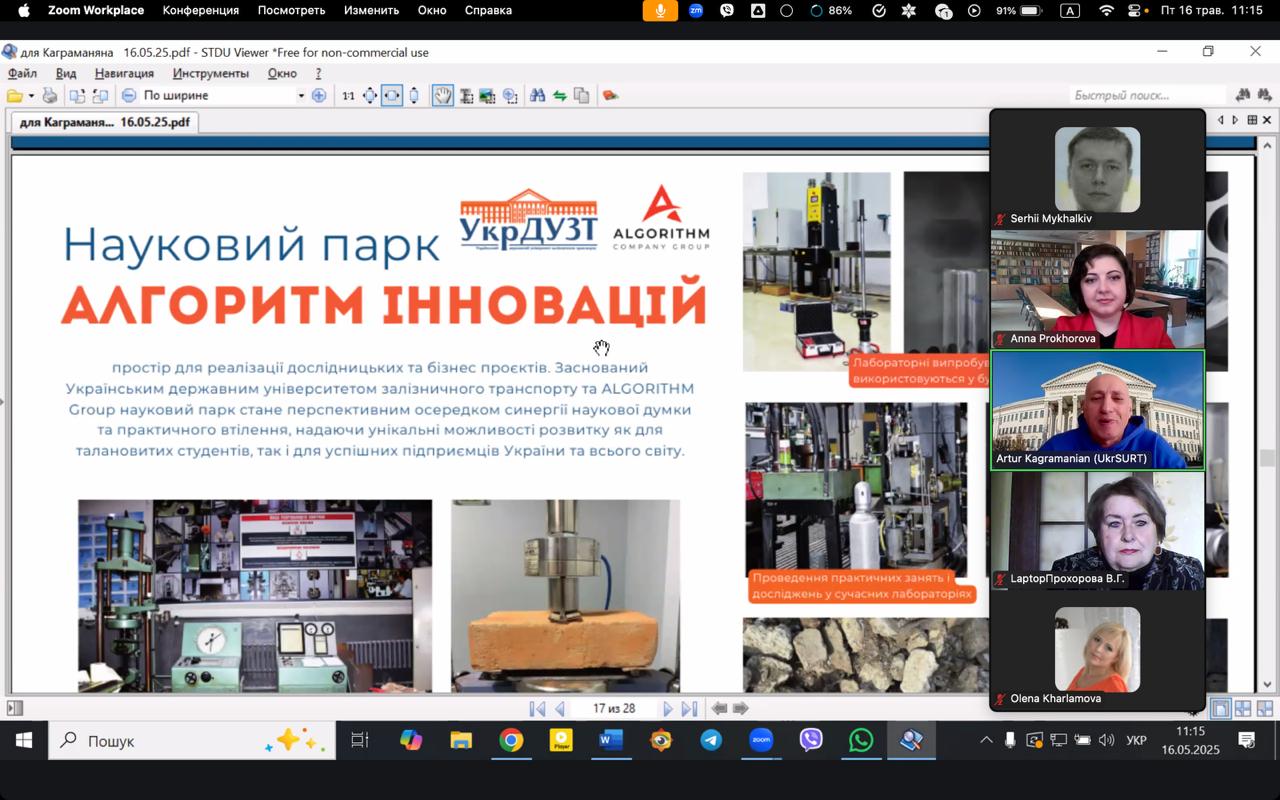Open Google Chrome from the taskbar

[x=511, y=741]
